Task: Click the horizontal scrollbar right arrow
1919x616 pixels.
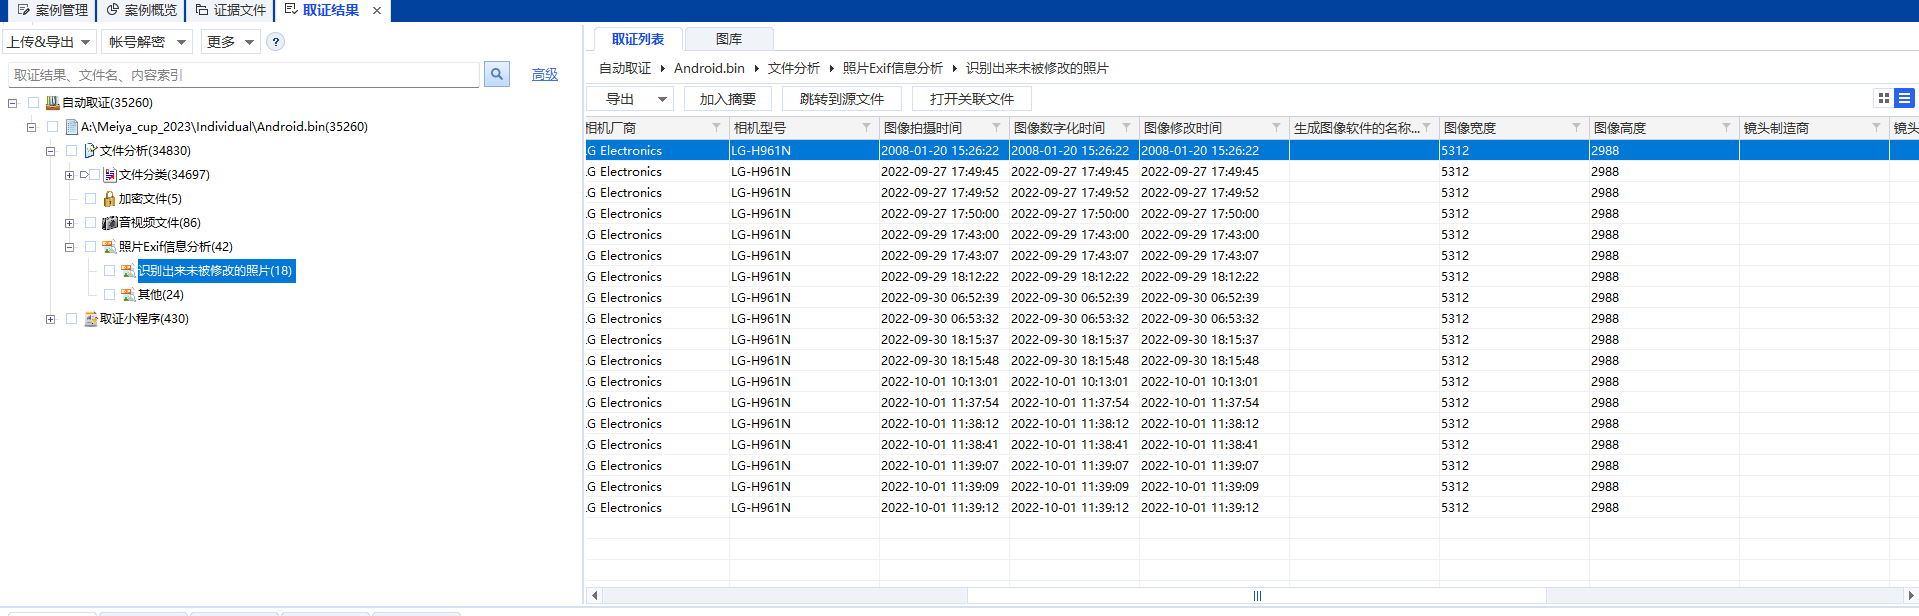Action: click(x=1910, y=596)
